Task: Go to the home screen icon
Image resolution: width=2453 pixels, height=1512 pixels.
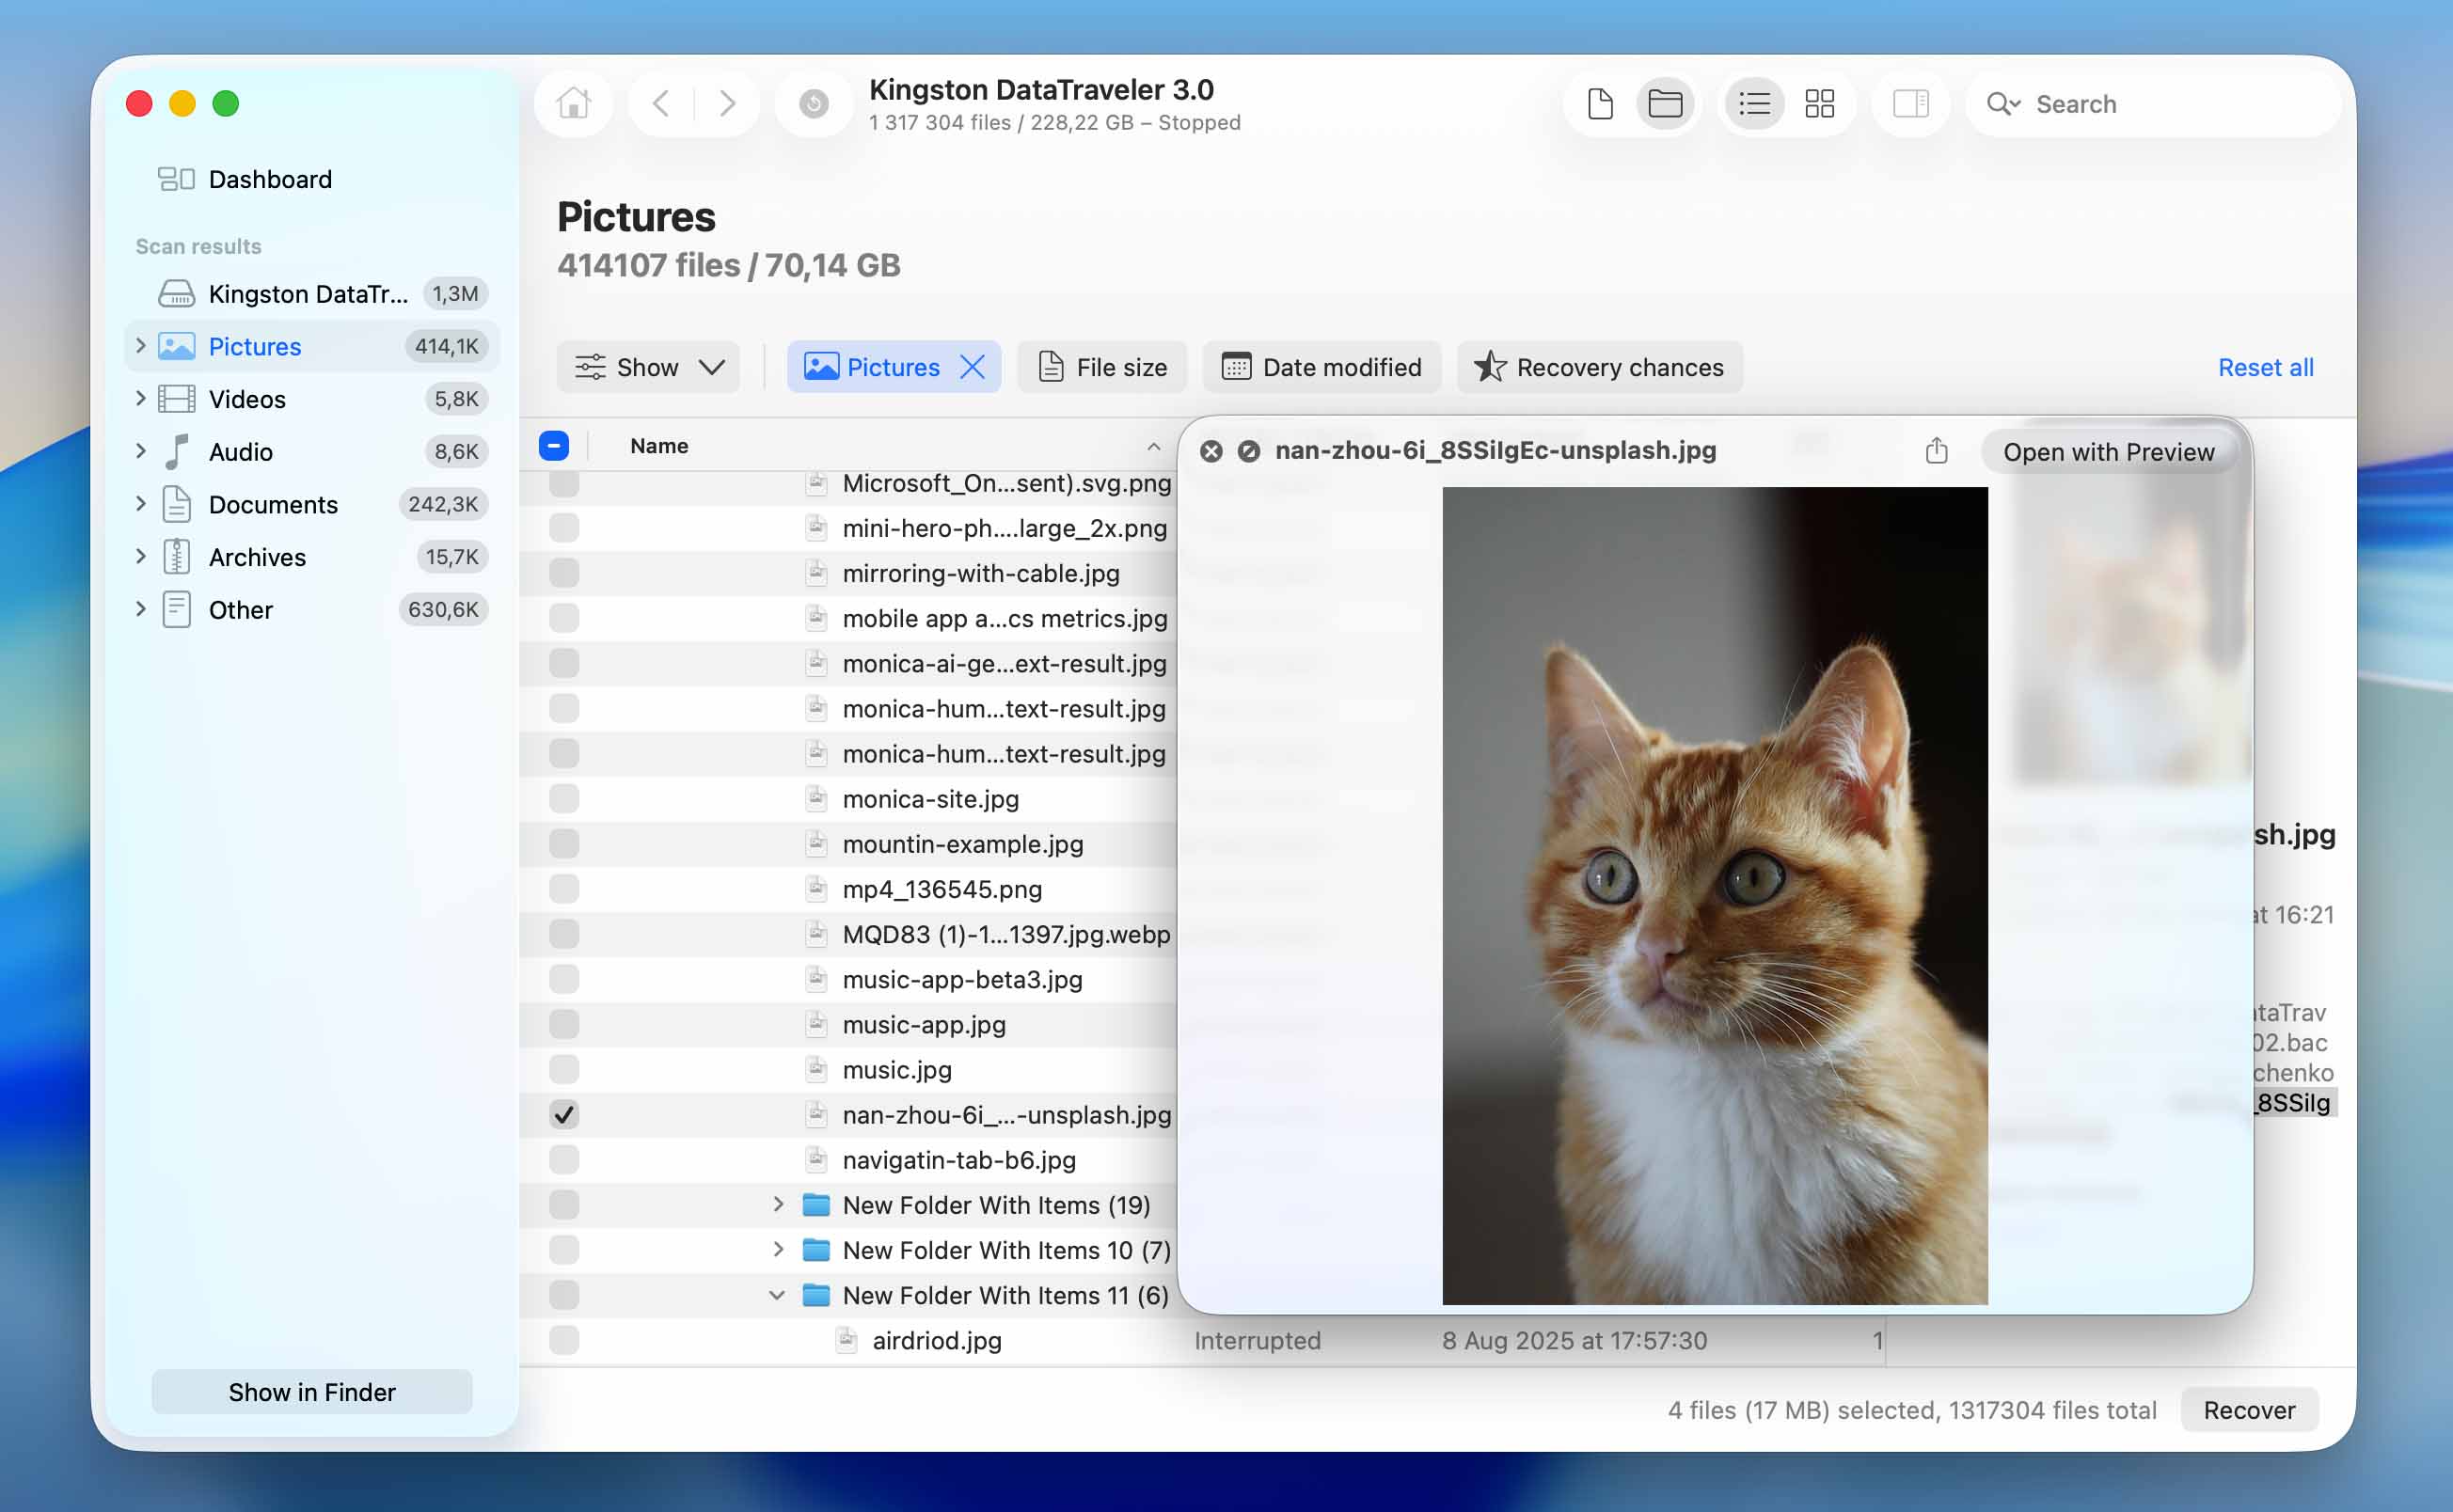Action: pyautogui.click(x=574, y=103)
